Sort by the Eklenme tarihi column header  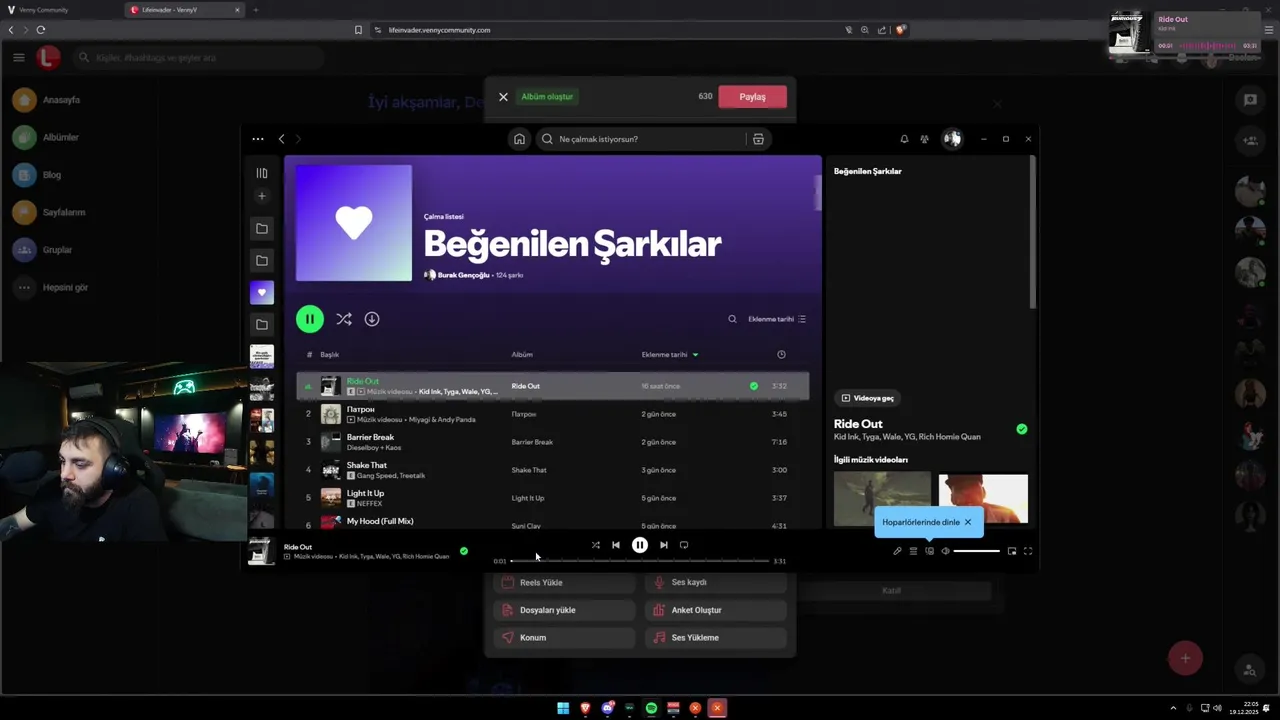669,355
